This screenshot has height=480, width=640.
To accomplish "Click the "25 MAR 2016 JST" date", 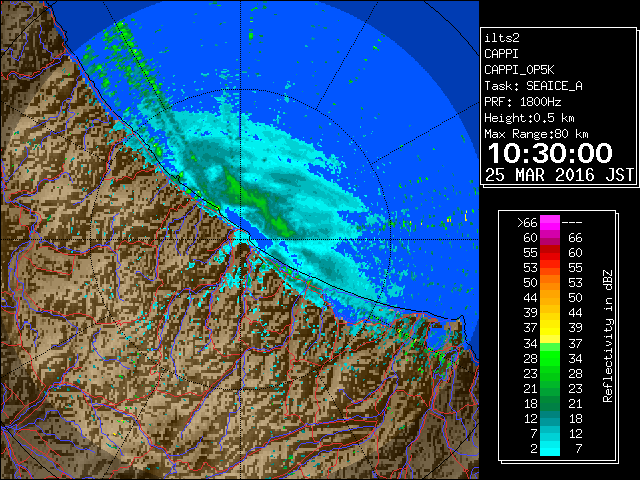I will tap(560, 175).
